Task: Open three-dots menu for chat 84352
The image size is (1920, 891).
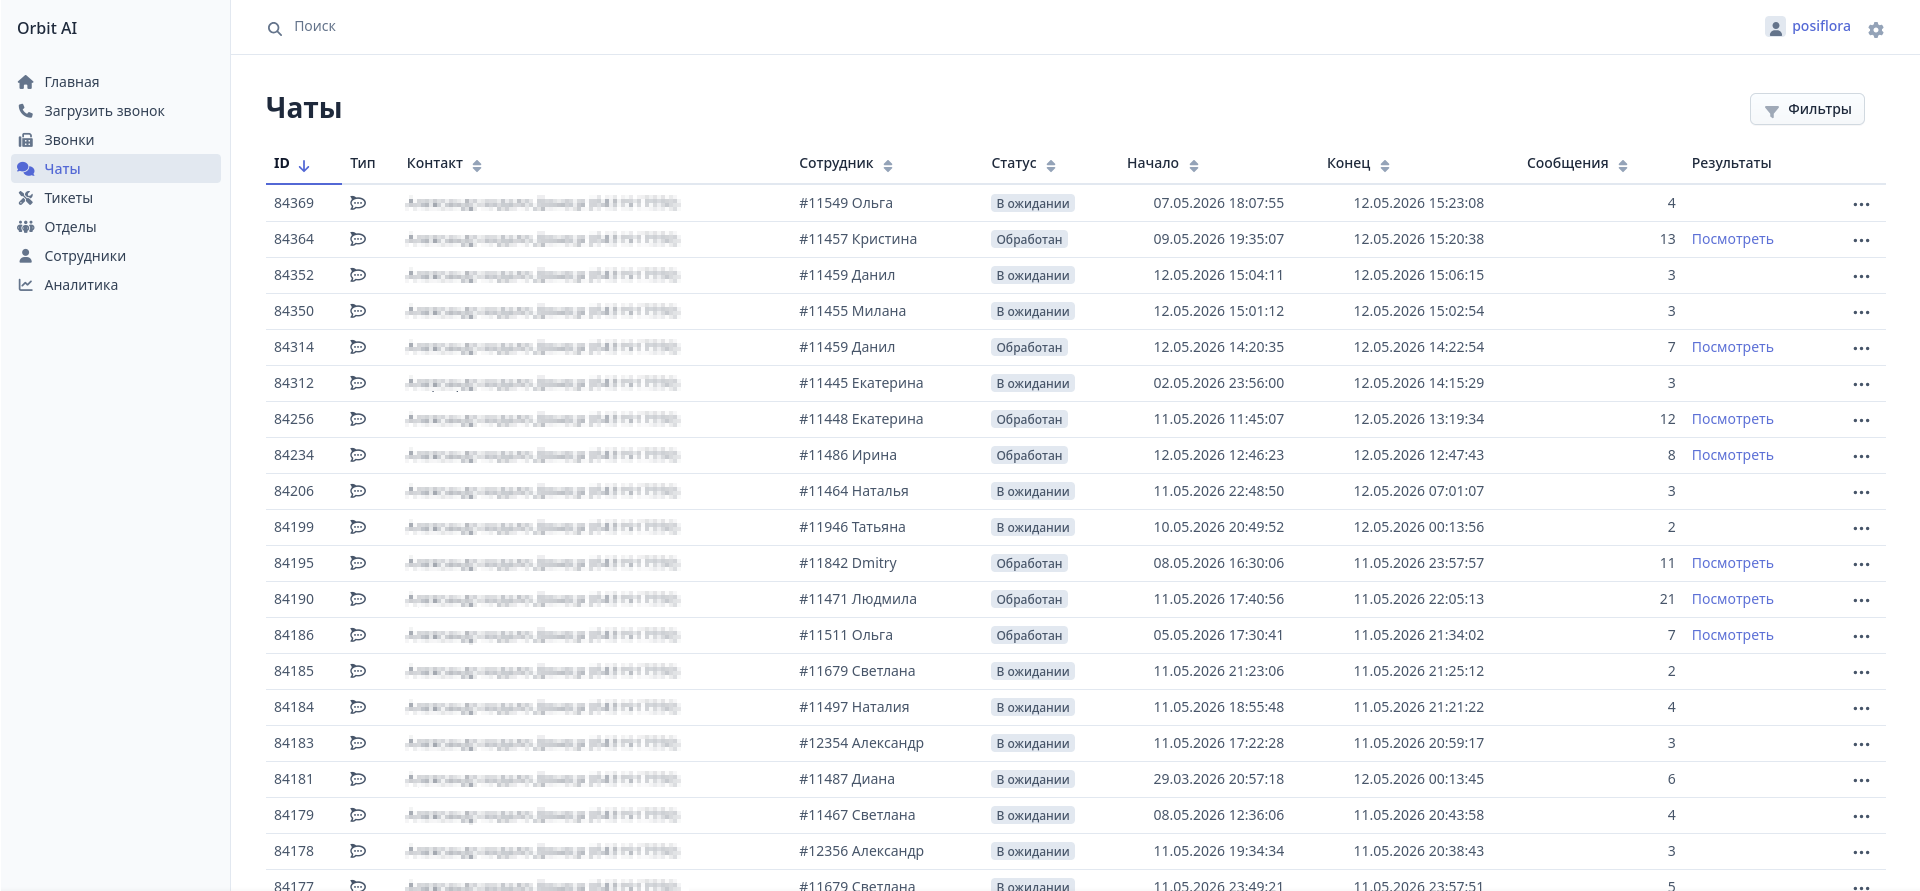Action: pyautogui.click(x=1861, y=276)
